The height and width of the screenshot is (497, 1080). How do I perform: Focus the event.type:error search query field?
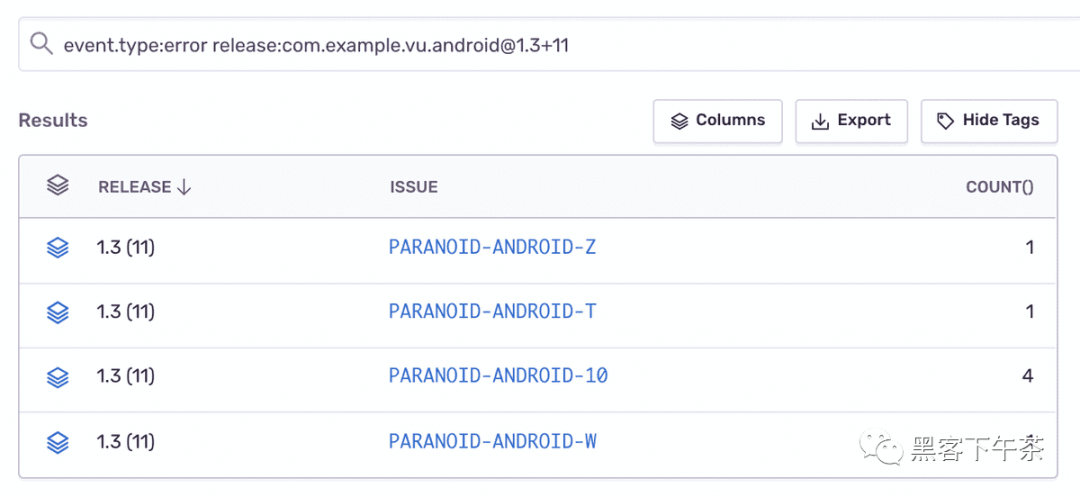click(x=549, y=45)
